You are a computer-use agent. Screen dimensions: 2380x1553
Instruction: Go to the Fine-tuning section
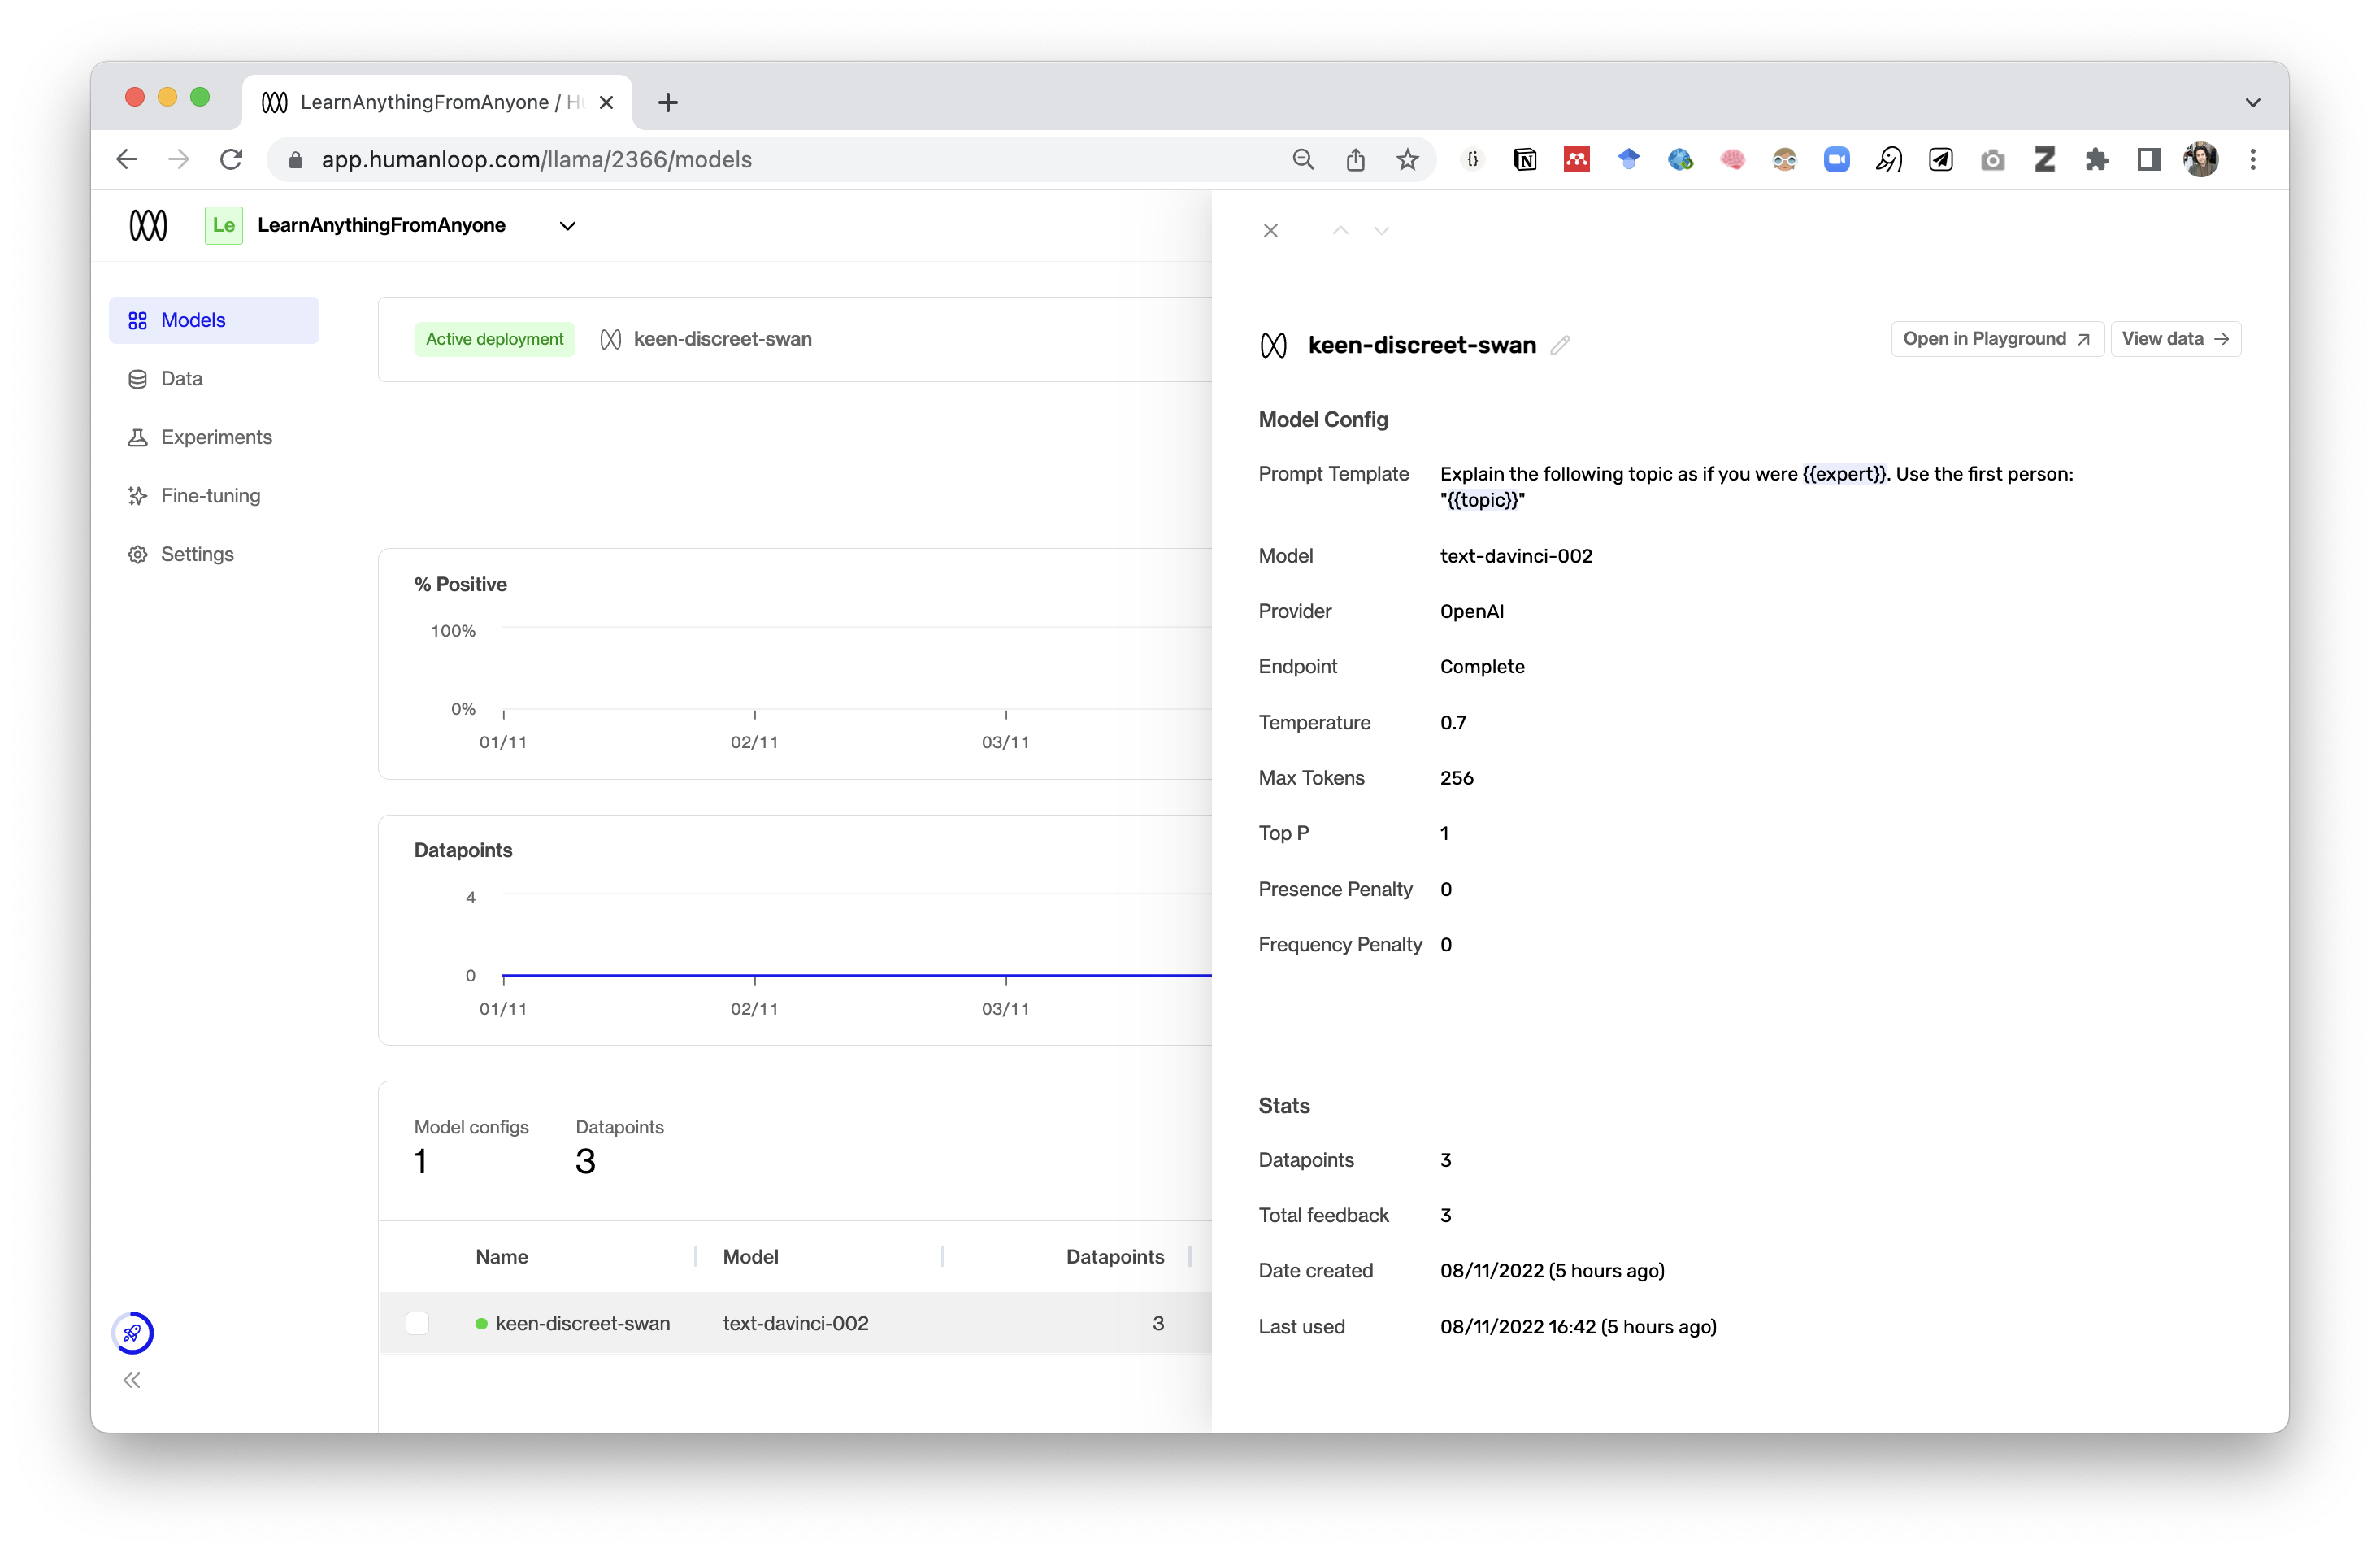click(x=210, y=496)
